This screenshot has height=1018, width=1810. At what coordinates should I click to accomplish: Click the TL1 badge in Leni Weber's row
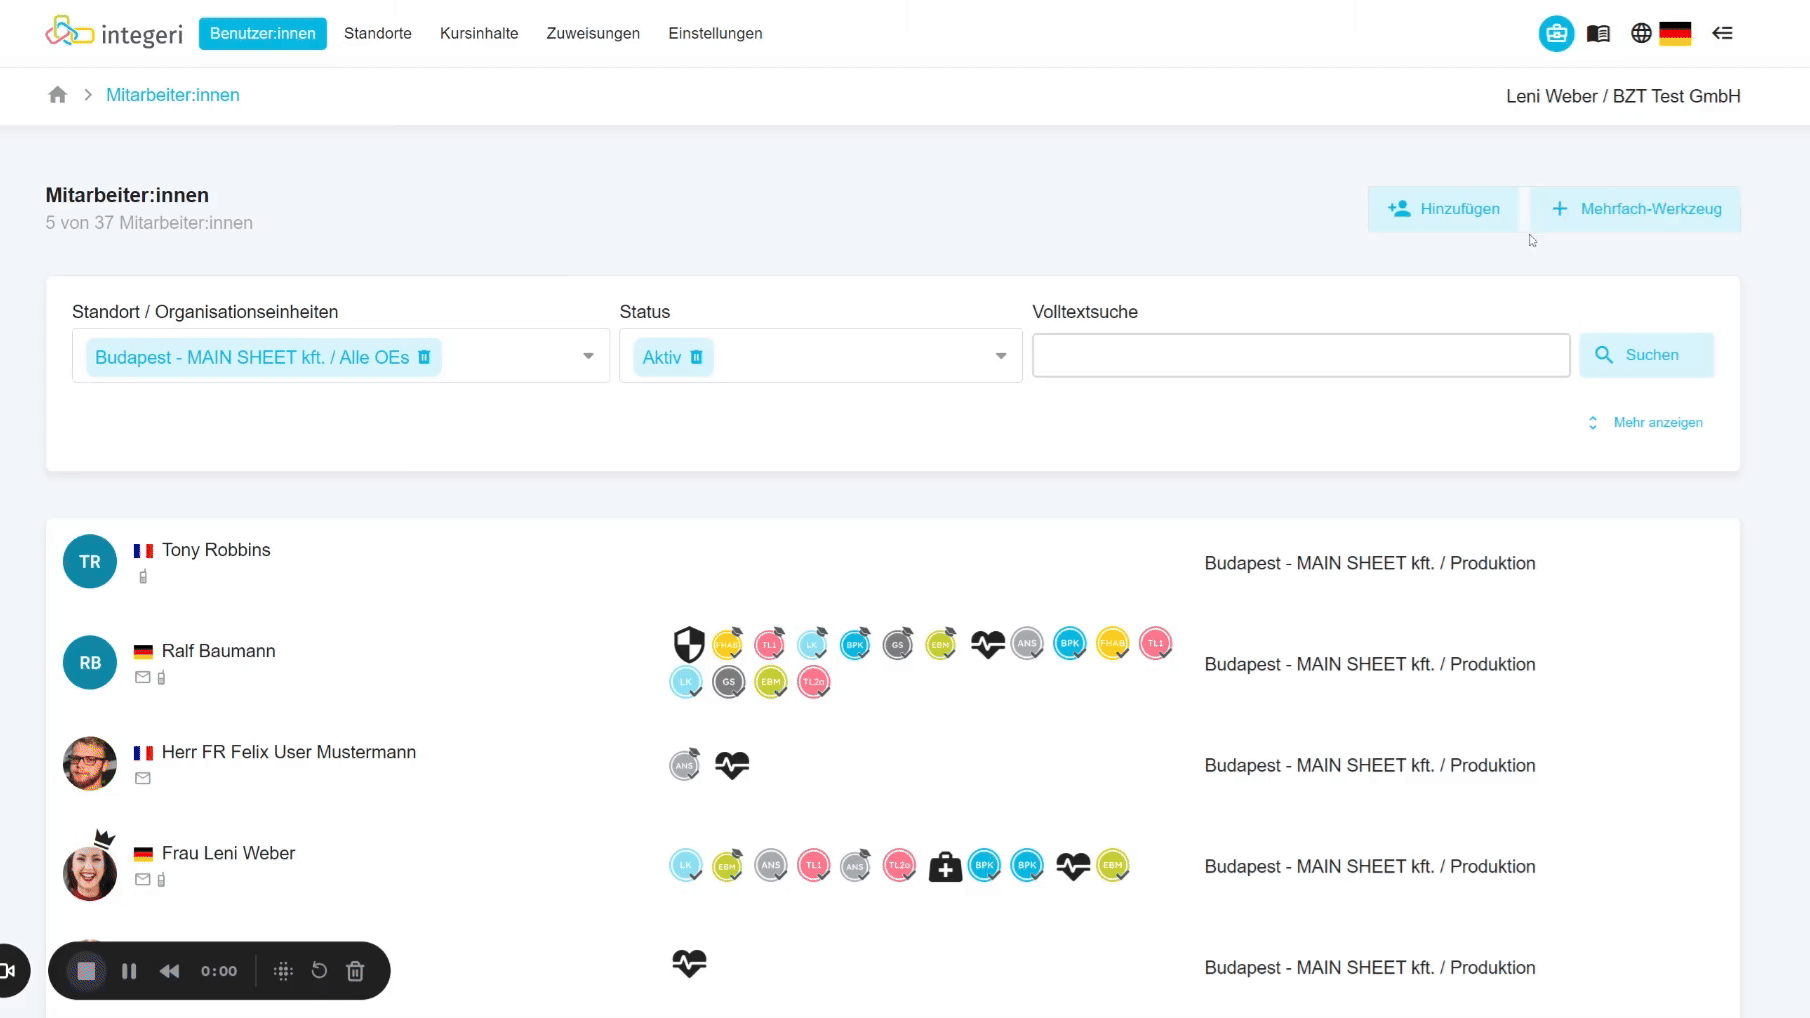tap(814, 866)
